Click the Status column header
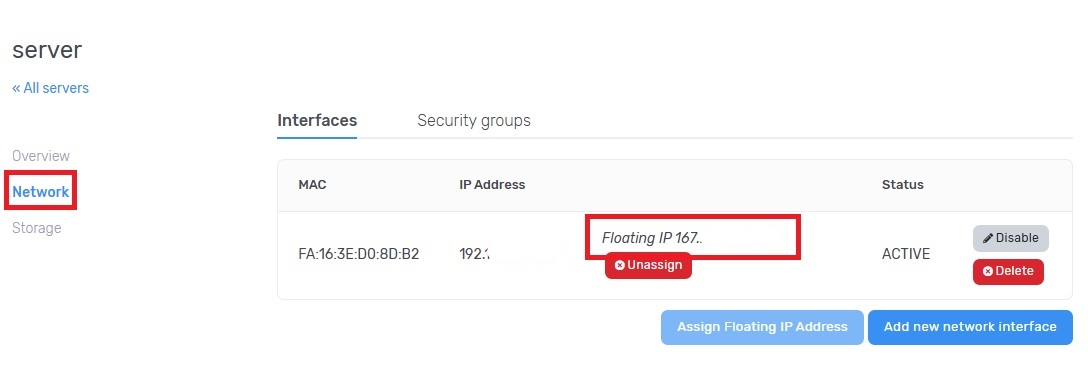The width and height of the screenshot is (1088, 365). tap(903, 185)
